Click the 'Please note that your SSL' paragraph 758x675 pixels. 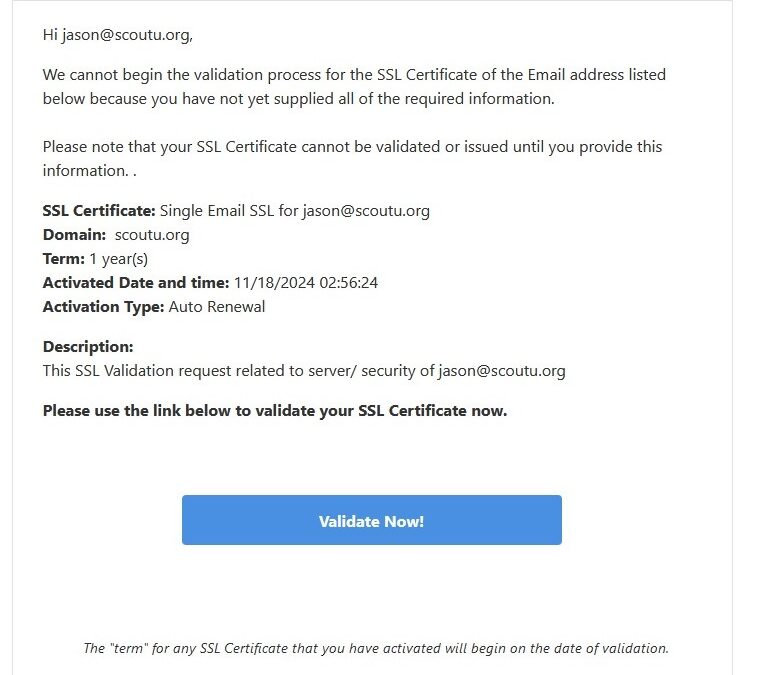coord(352,159)
